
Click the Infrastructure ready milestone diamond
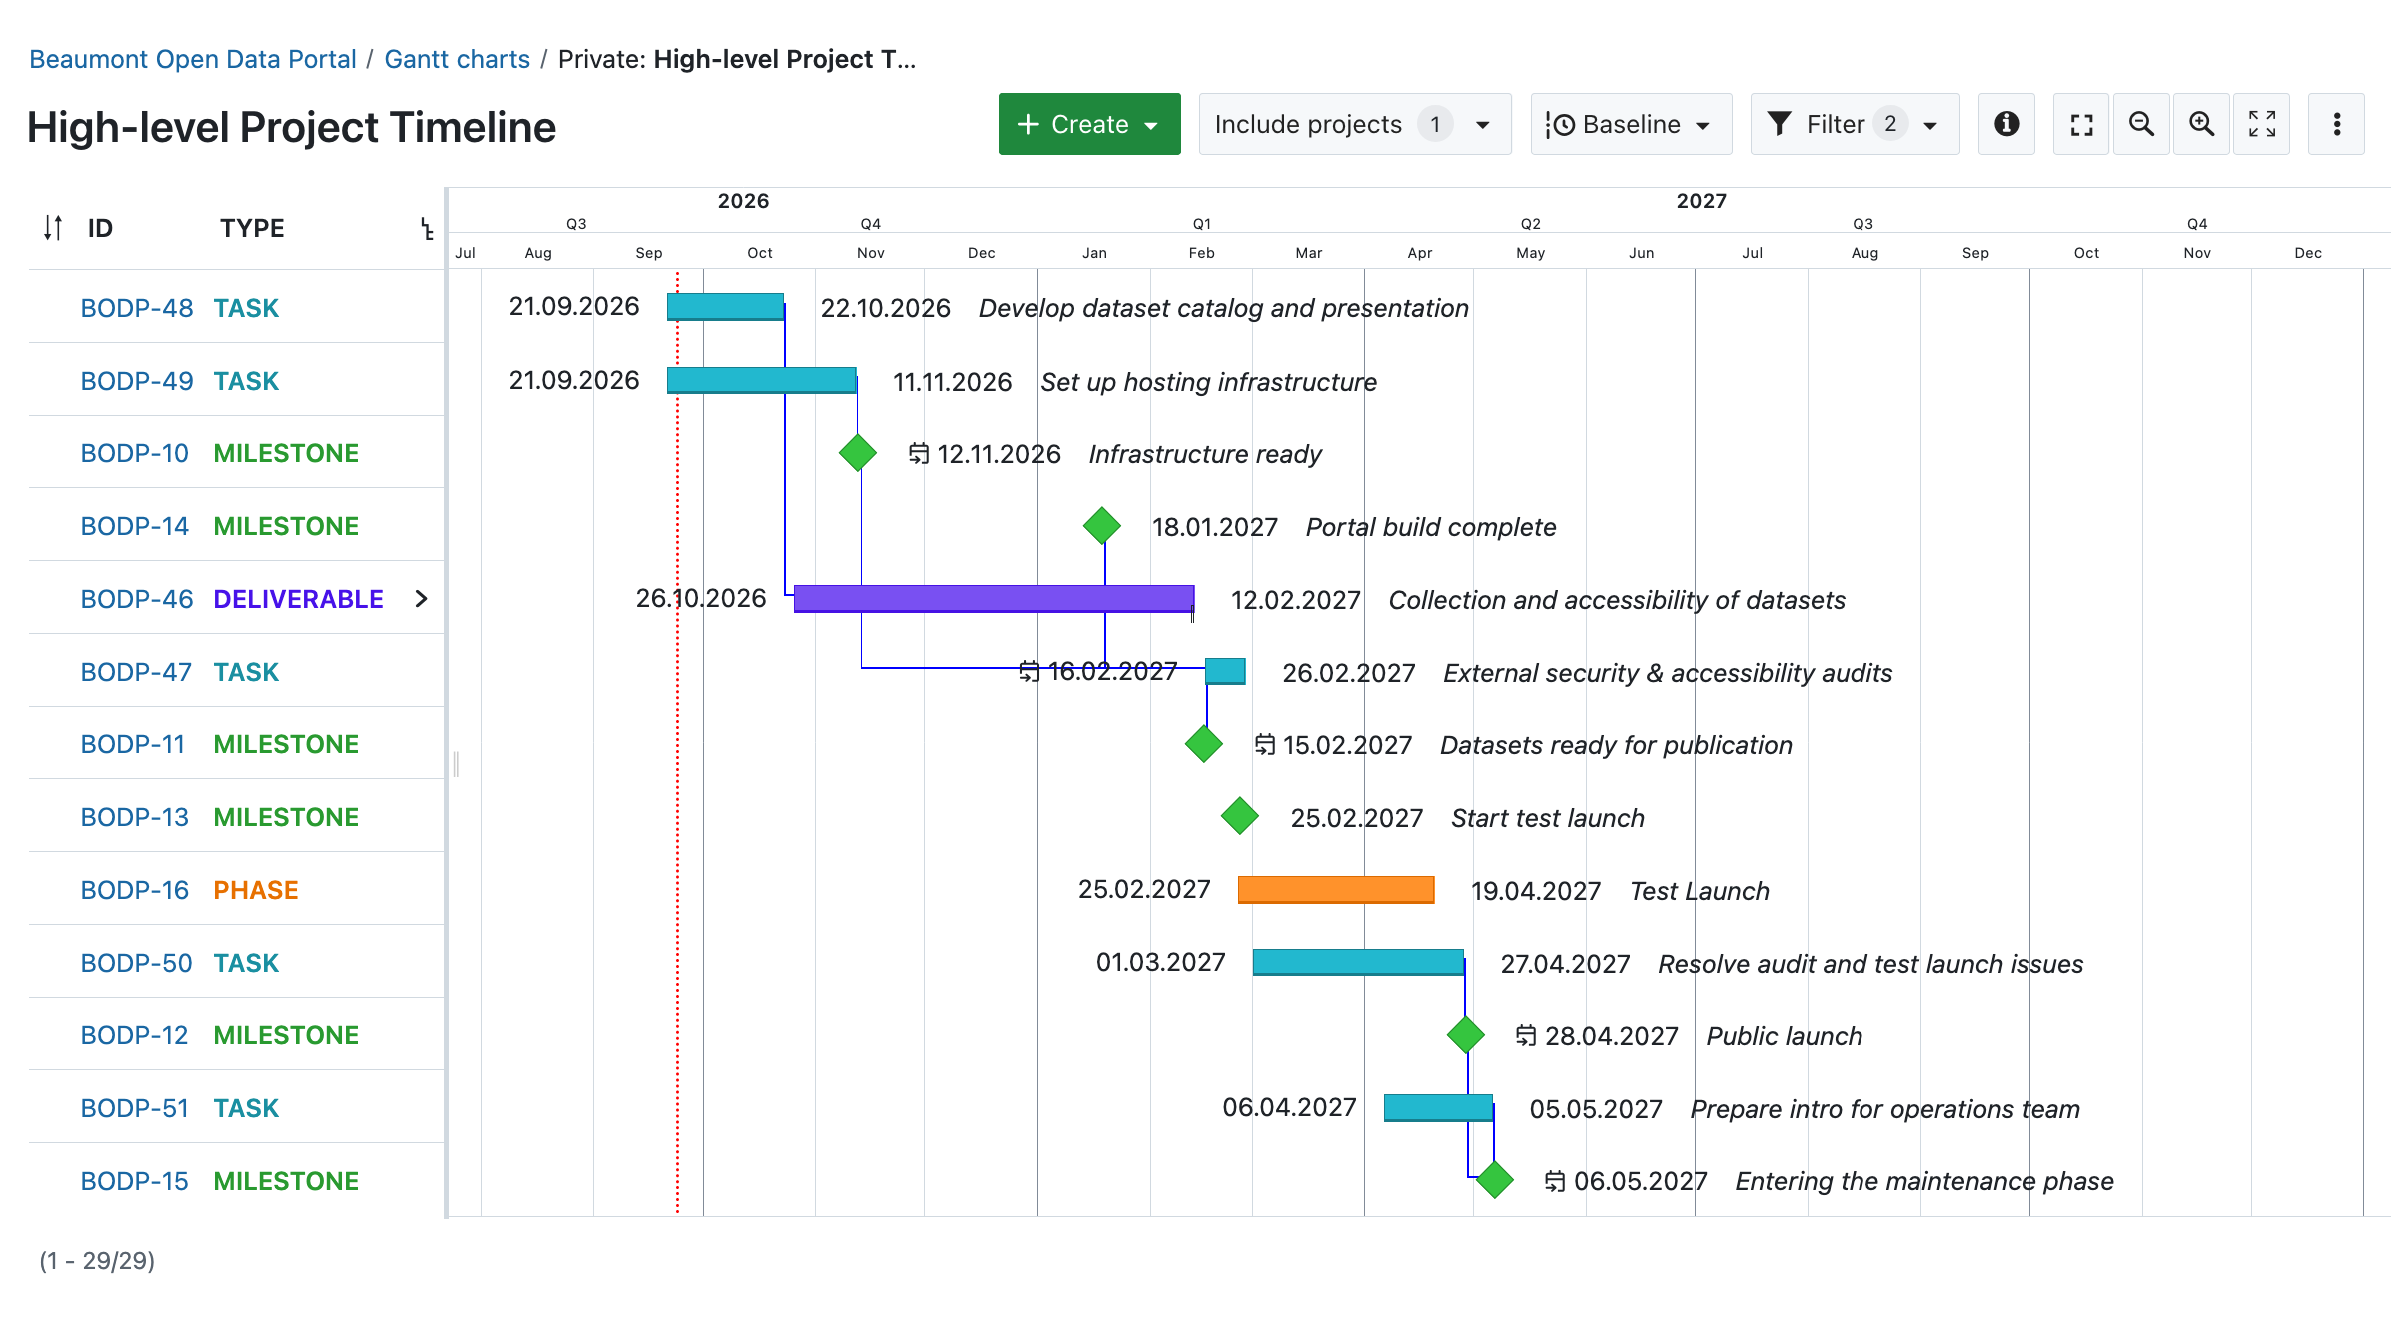click(x=858, y=453)
